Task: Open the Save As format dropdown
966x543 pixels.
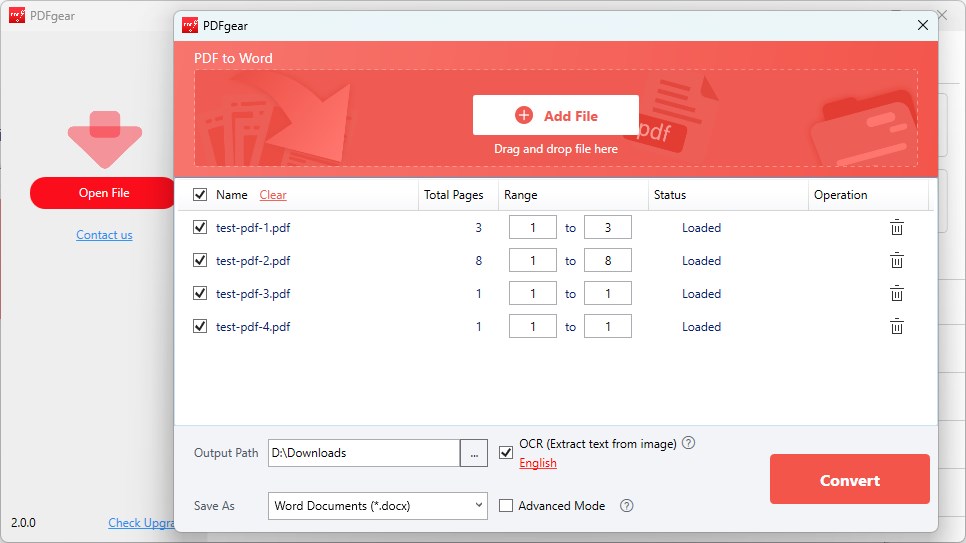Action: (378, 505)
